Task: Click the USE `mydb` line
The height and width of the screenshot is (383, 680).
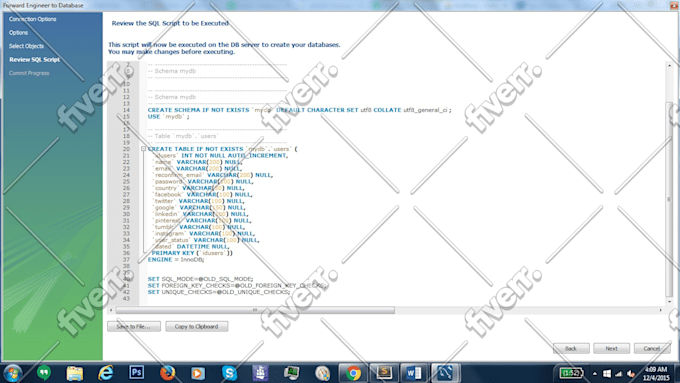Action: tap(168, 116)
